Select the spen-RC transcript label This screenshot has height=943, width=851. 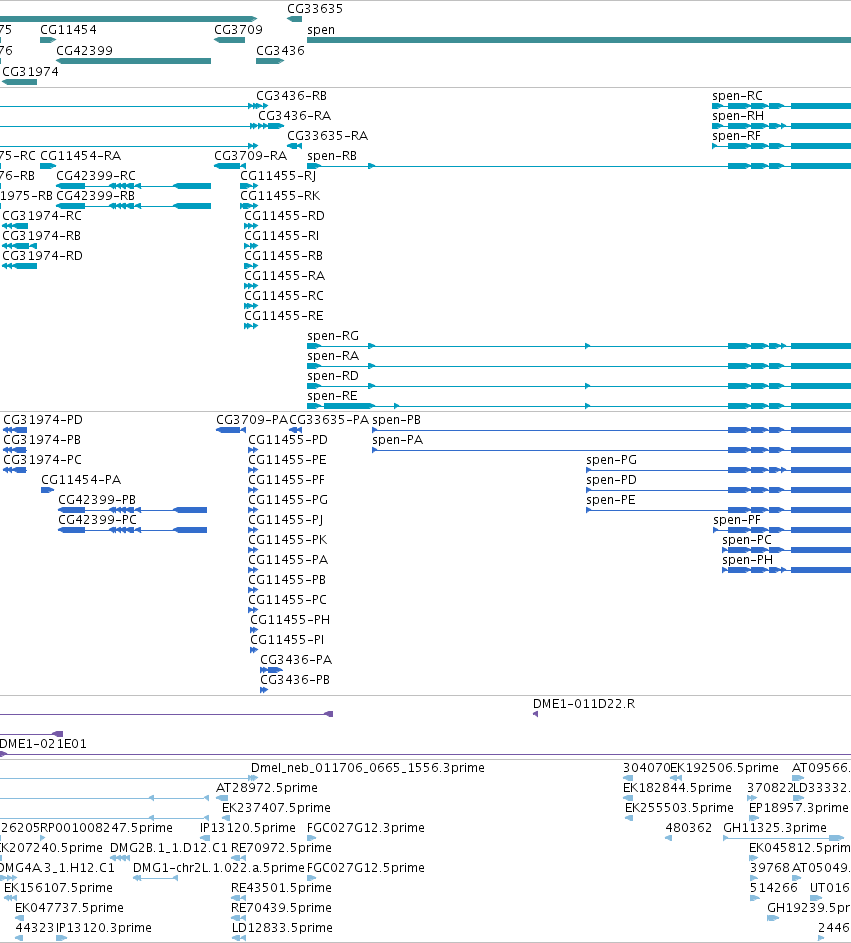(737, 96)
